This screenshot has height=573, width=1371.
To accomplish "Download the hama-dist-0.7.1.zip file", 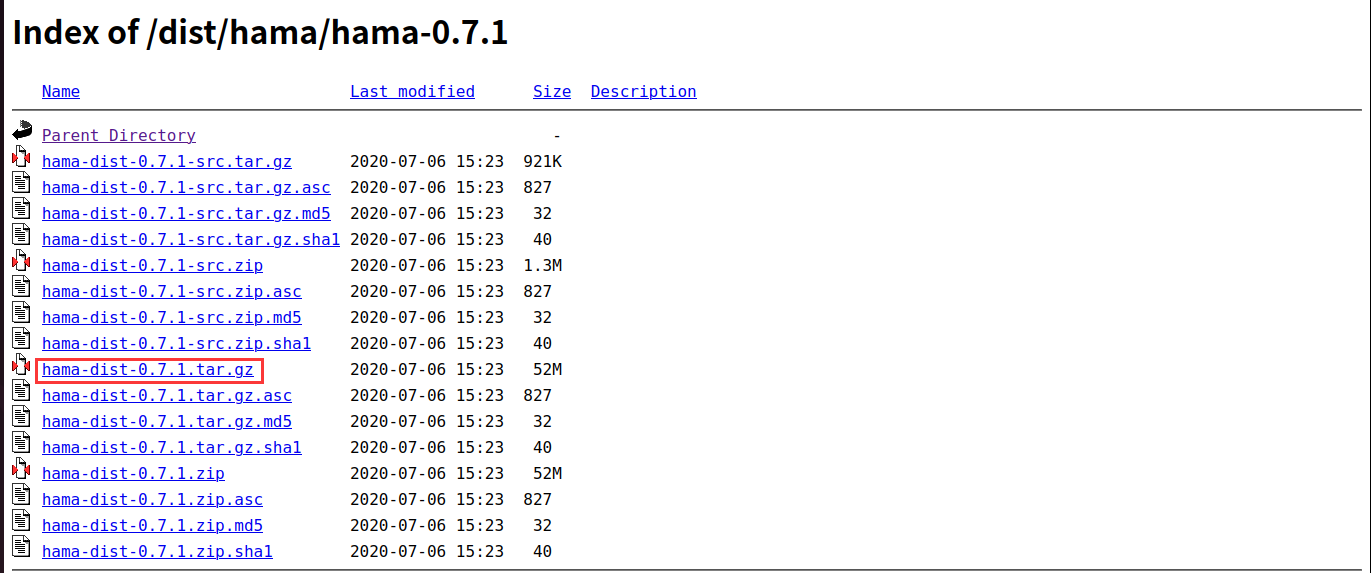I will pyautogui.click(x=133, y=473).
